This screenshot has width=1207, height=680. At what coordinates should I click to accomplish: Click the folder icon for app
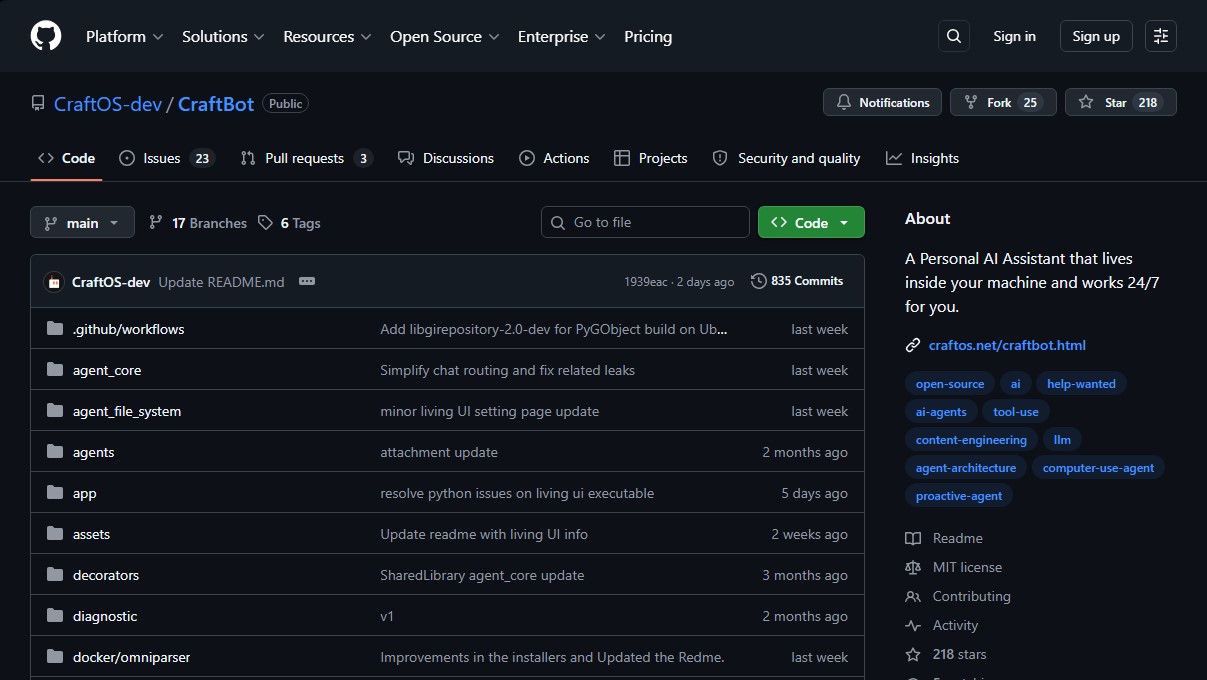(55, 493)
